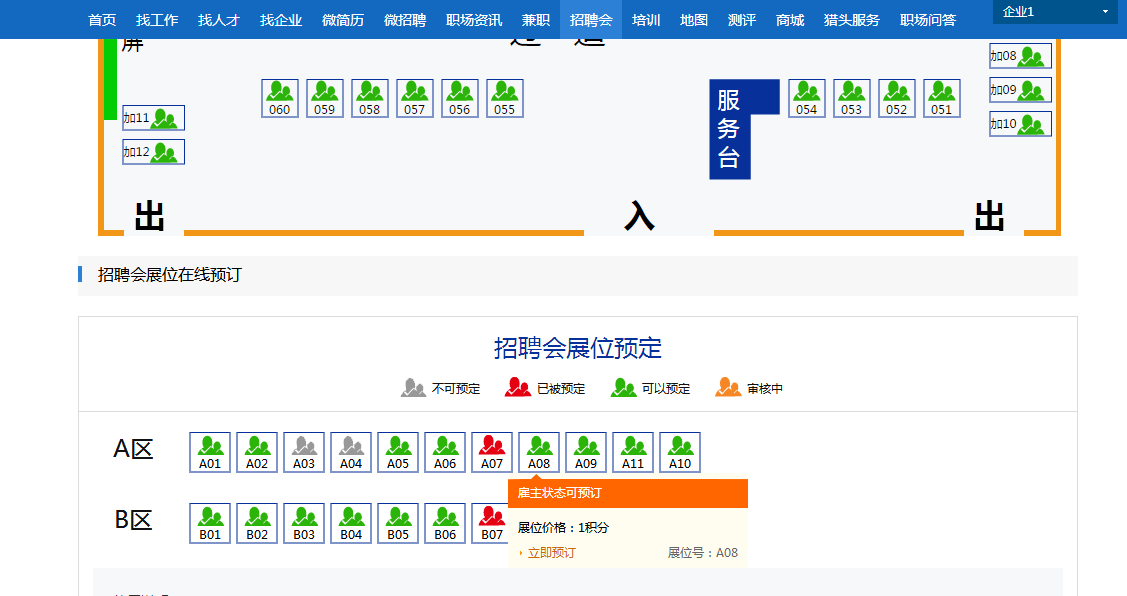Screen dimensions: 1127x596
Task: Open the 猎头服务 menu item
Action: (852, 20)
